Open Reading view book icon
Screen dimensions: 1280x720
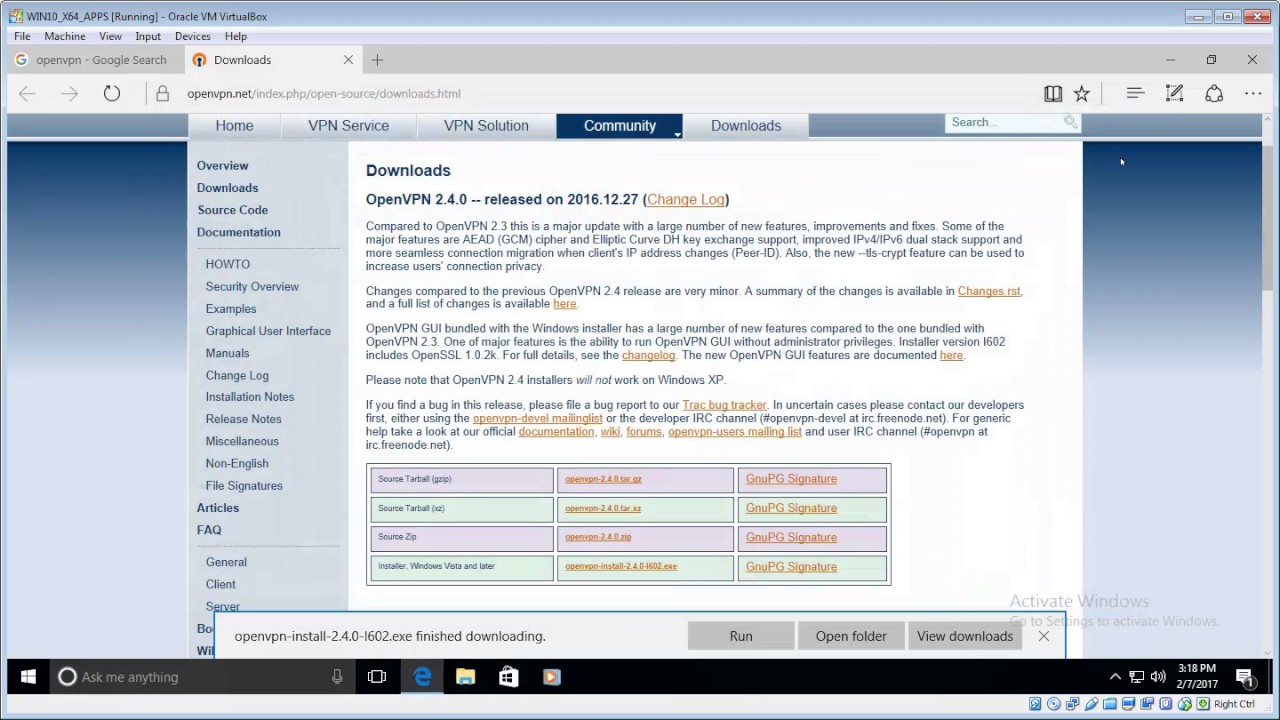tap(1053, 93)
